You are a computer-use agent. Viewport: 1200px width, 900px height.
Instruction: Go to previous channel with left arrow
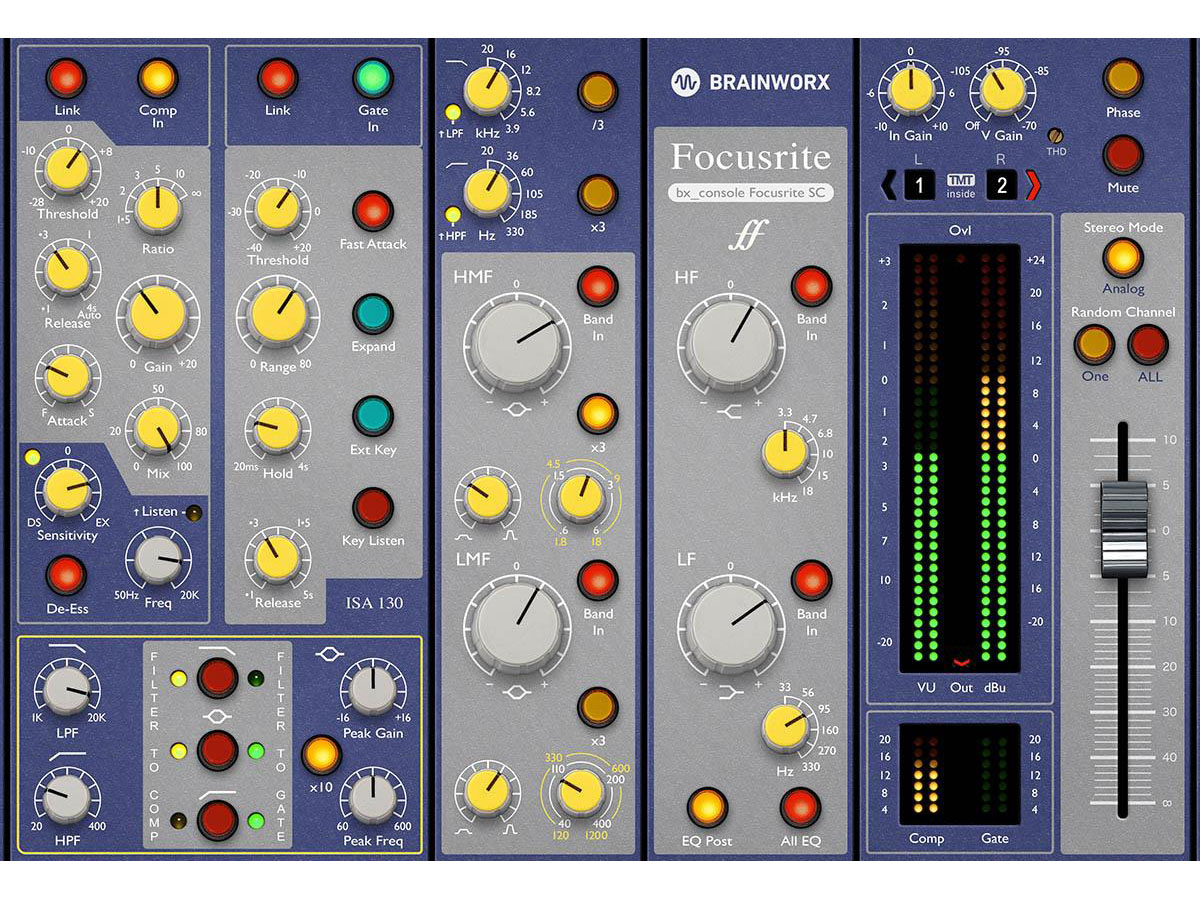885,185
